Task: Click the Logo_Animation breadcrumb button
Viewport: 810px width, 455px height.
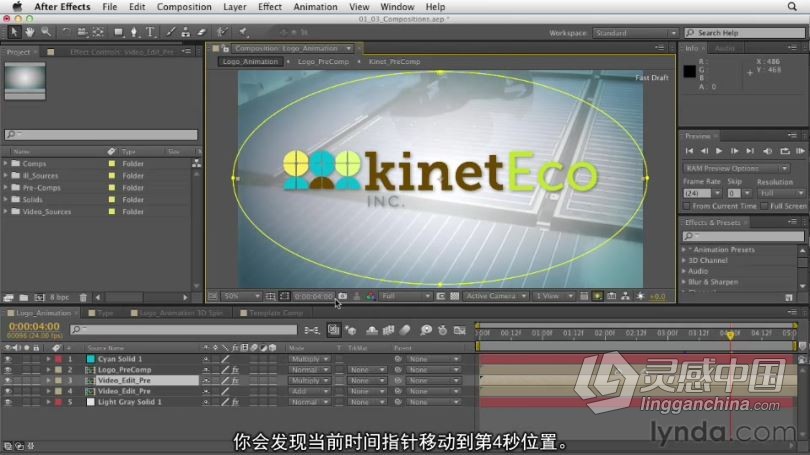Action: click(x=250, y=61)
